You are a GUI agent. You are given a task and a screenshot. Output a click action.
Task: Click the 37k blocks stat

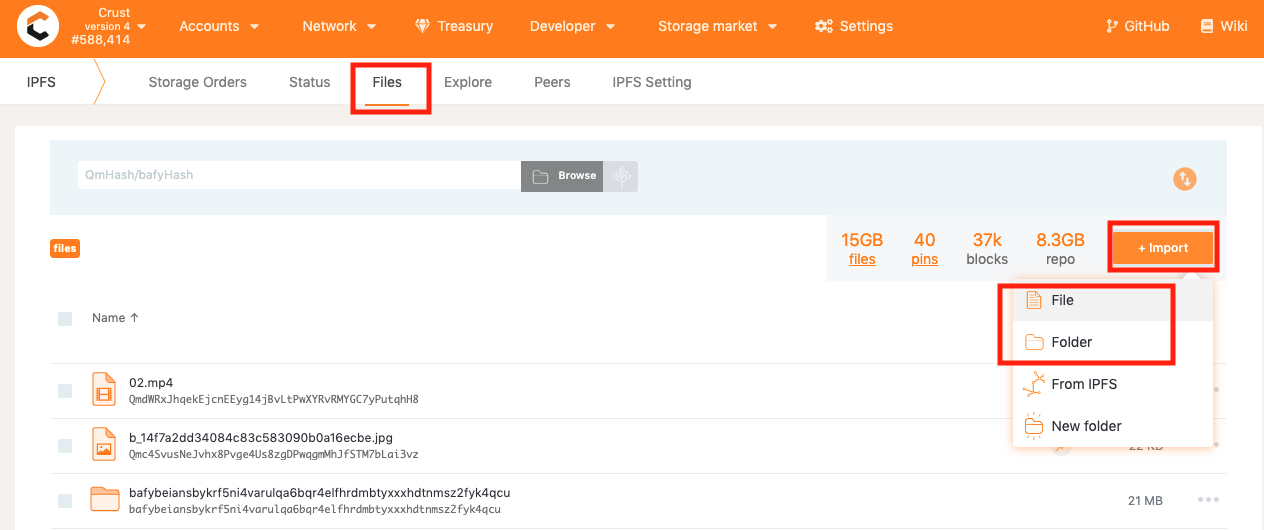(987, 249)
